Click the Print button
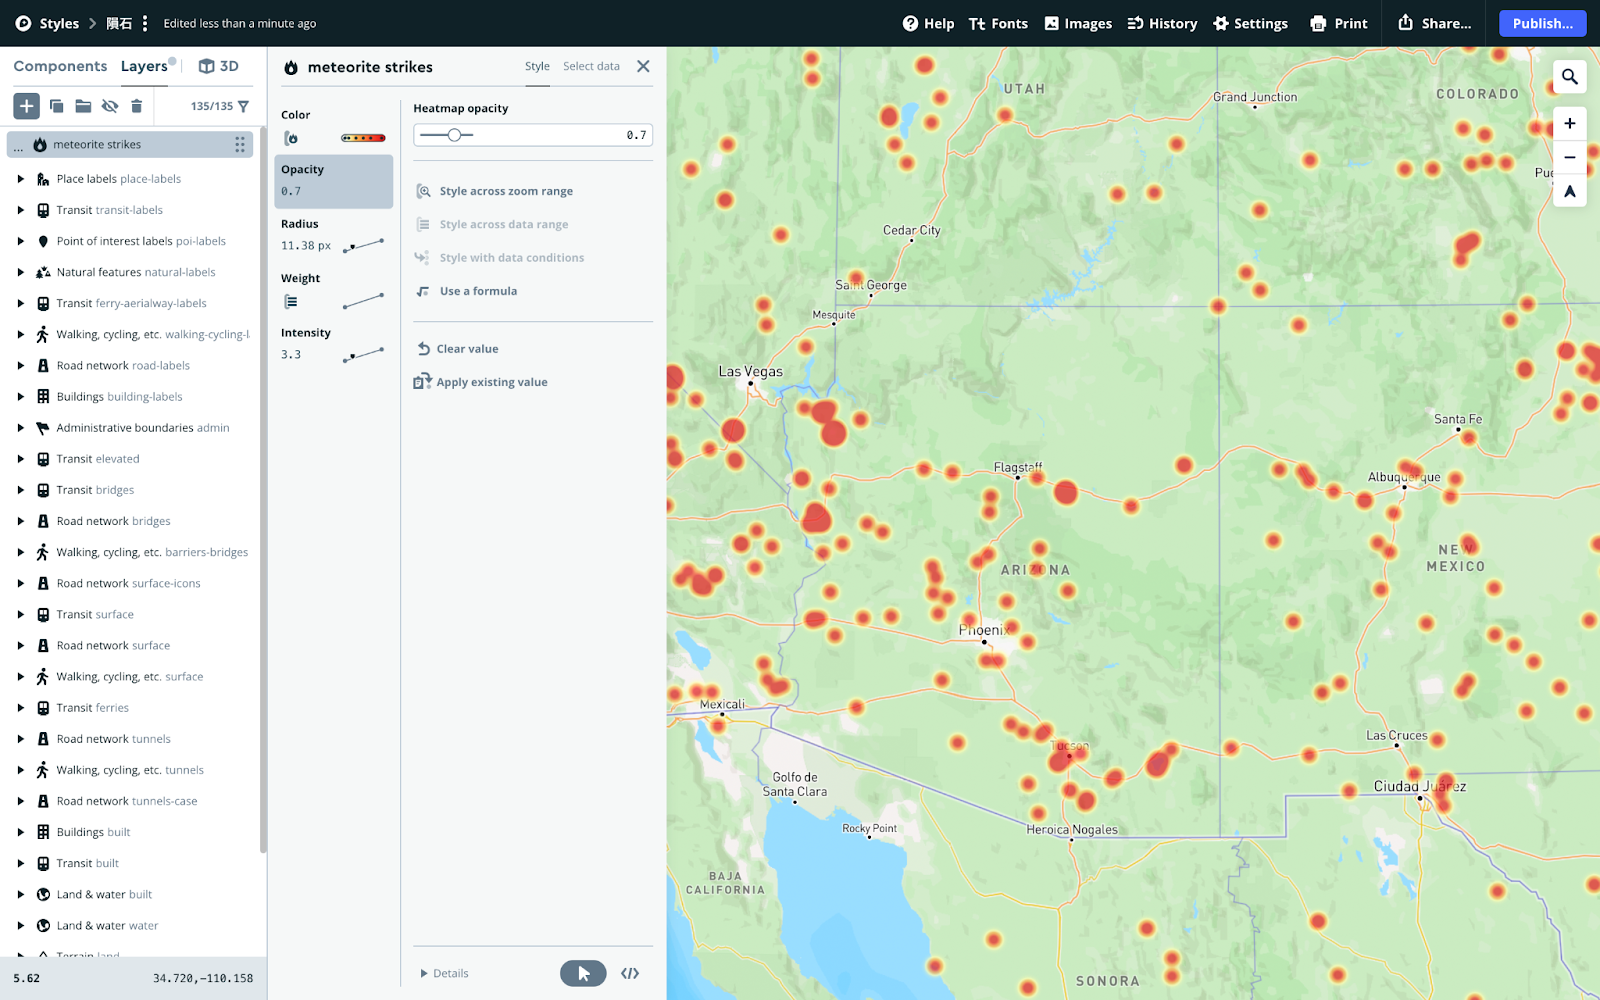 [1338, 23]
